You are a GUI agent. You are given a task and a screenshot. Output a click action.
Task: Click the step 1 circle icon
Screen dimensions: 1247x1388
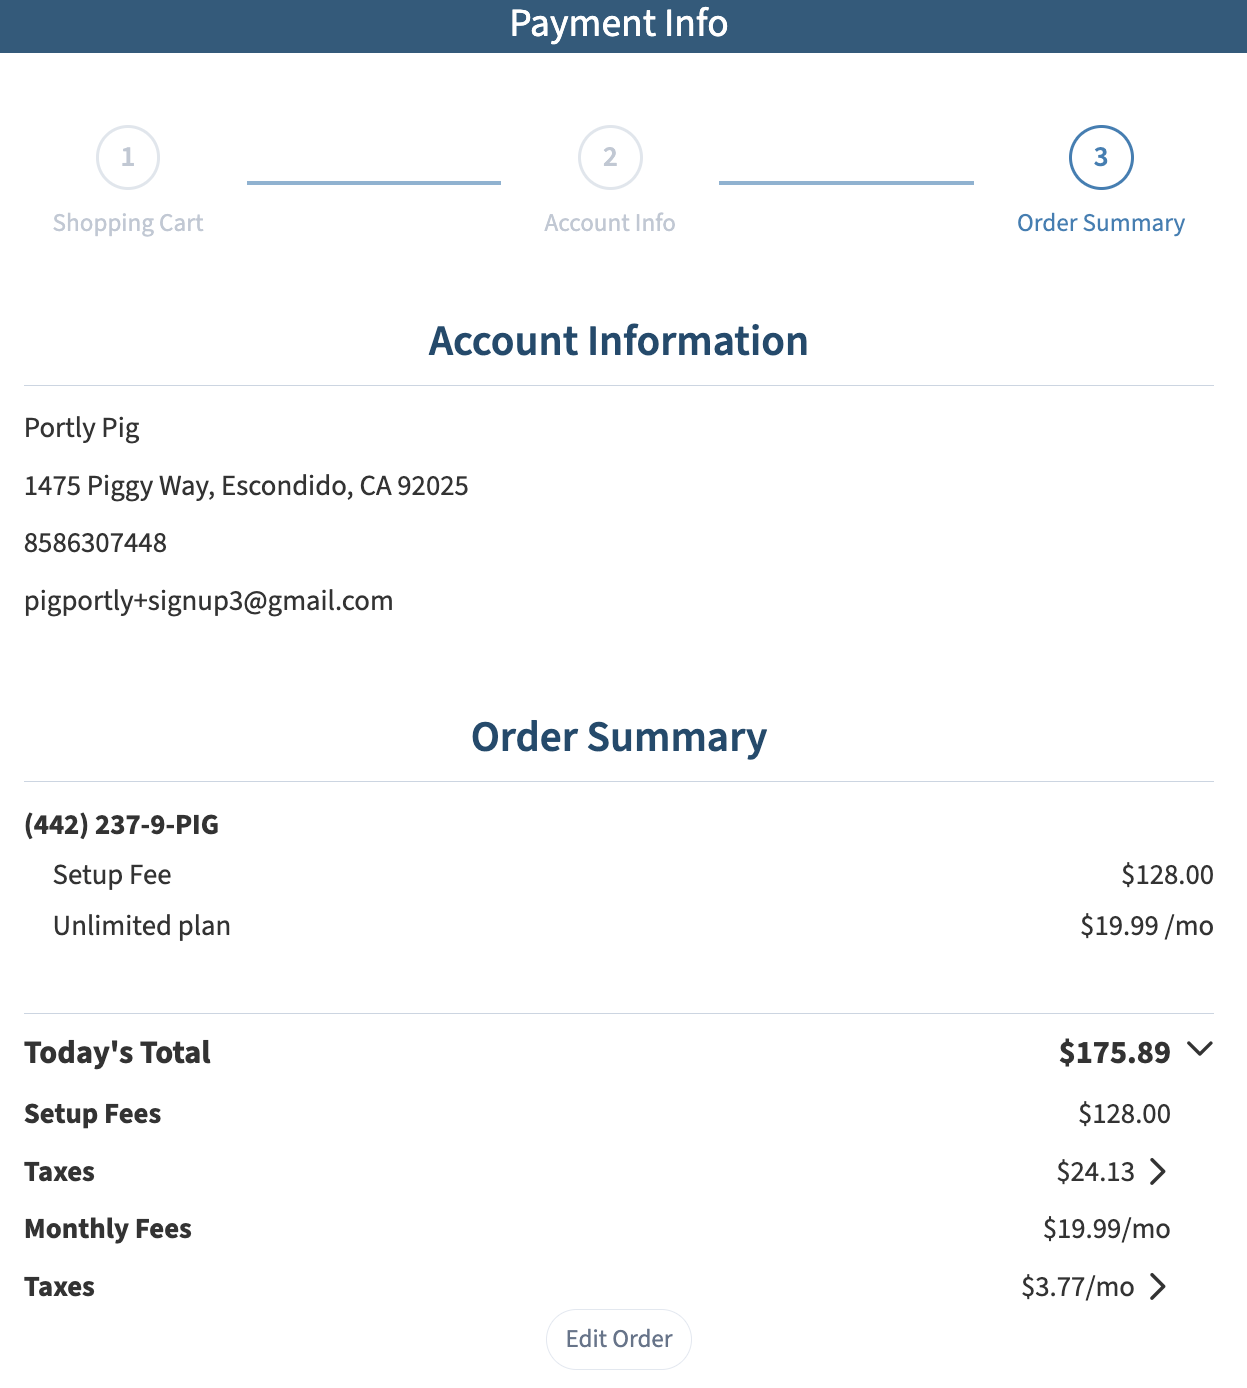tap(128, 157)
